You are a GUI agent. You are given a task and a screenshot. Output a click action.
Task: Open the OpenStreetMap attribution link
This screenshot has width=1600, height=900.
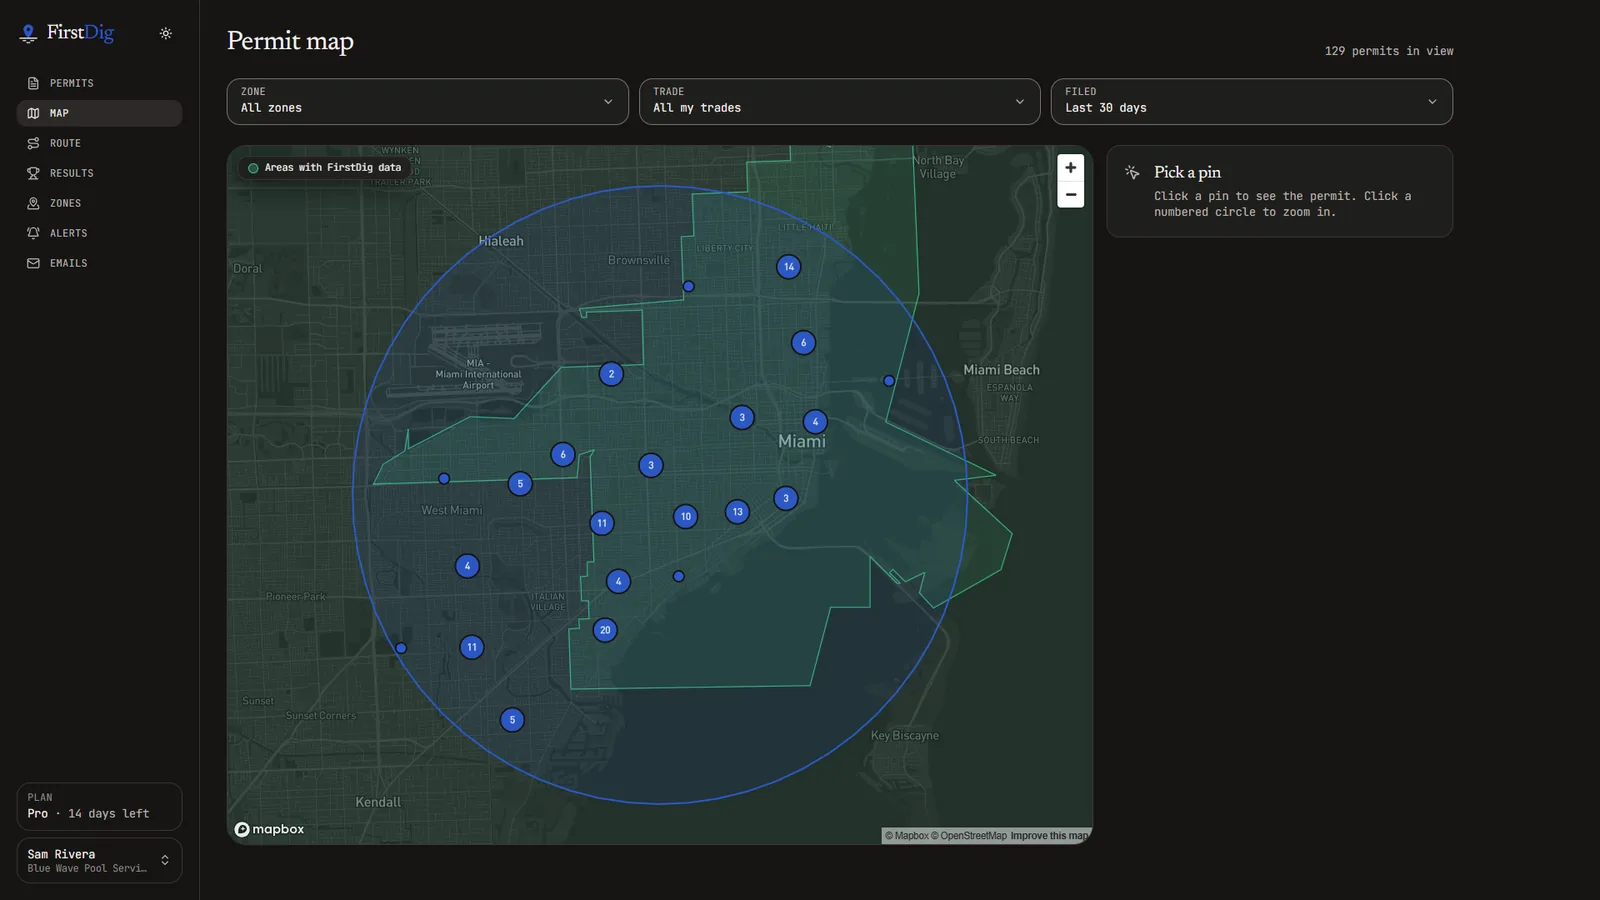(969, 836)
